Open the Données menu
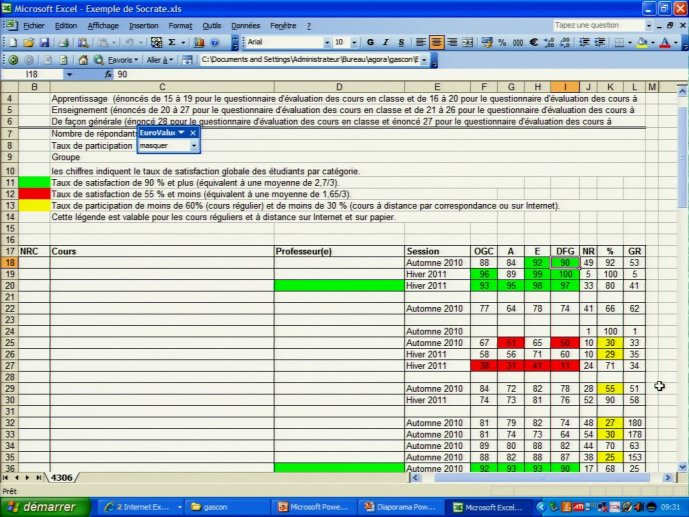 coord(245,26)
